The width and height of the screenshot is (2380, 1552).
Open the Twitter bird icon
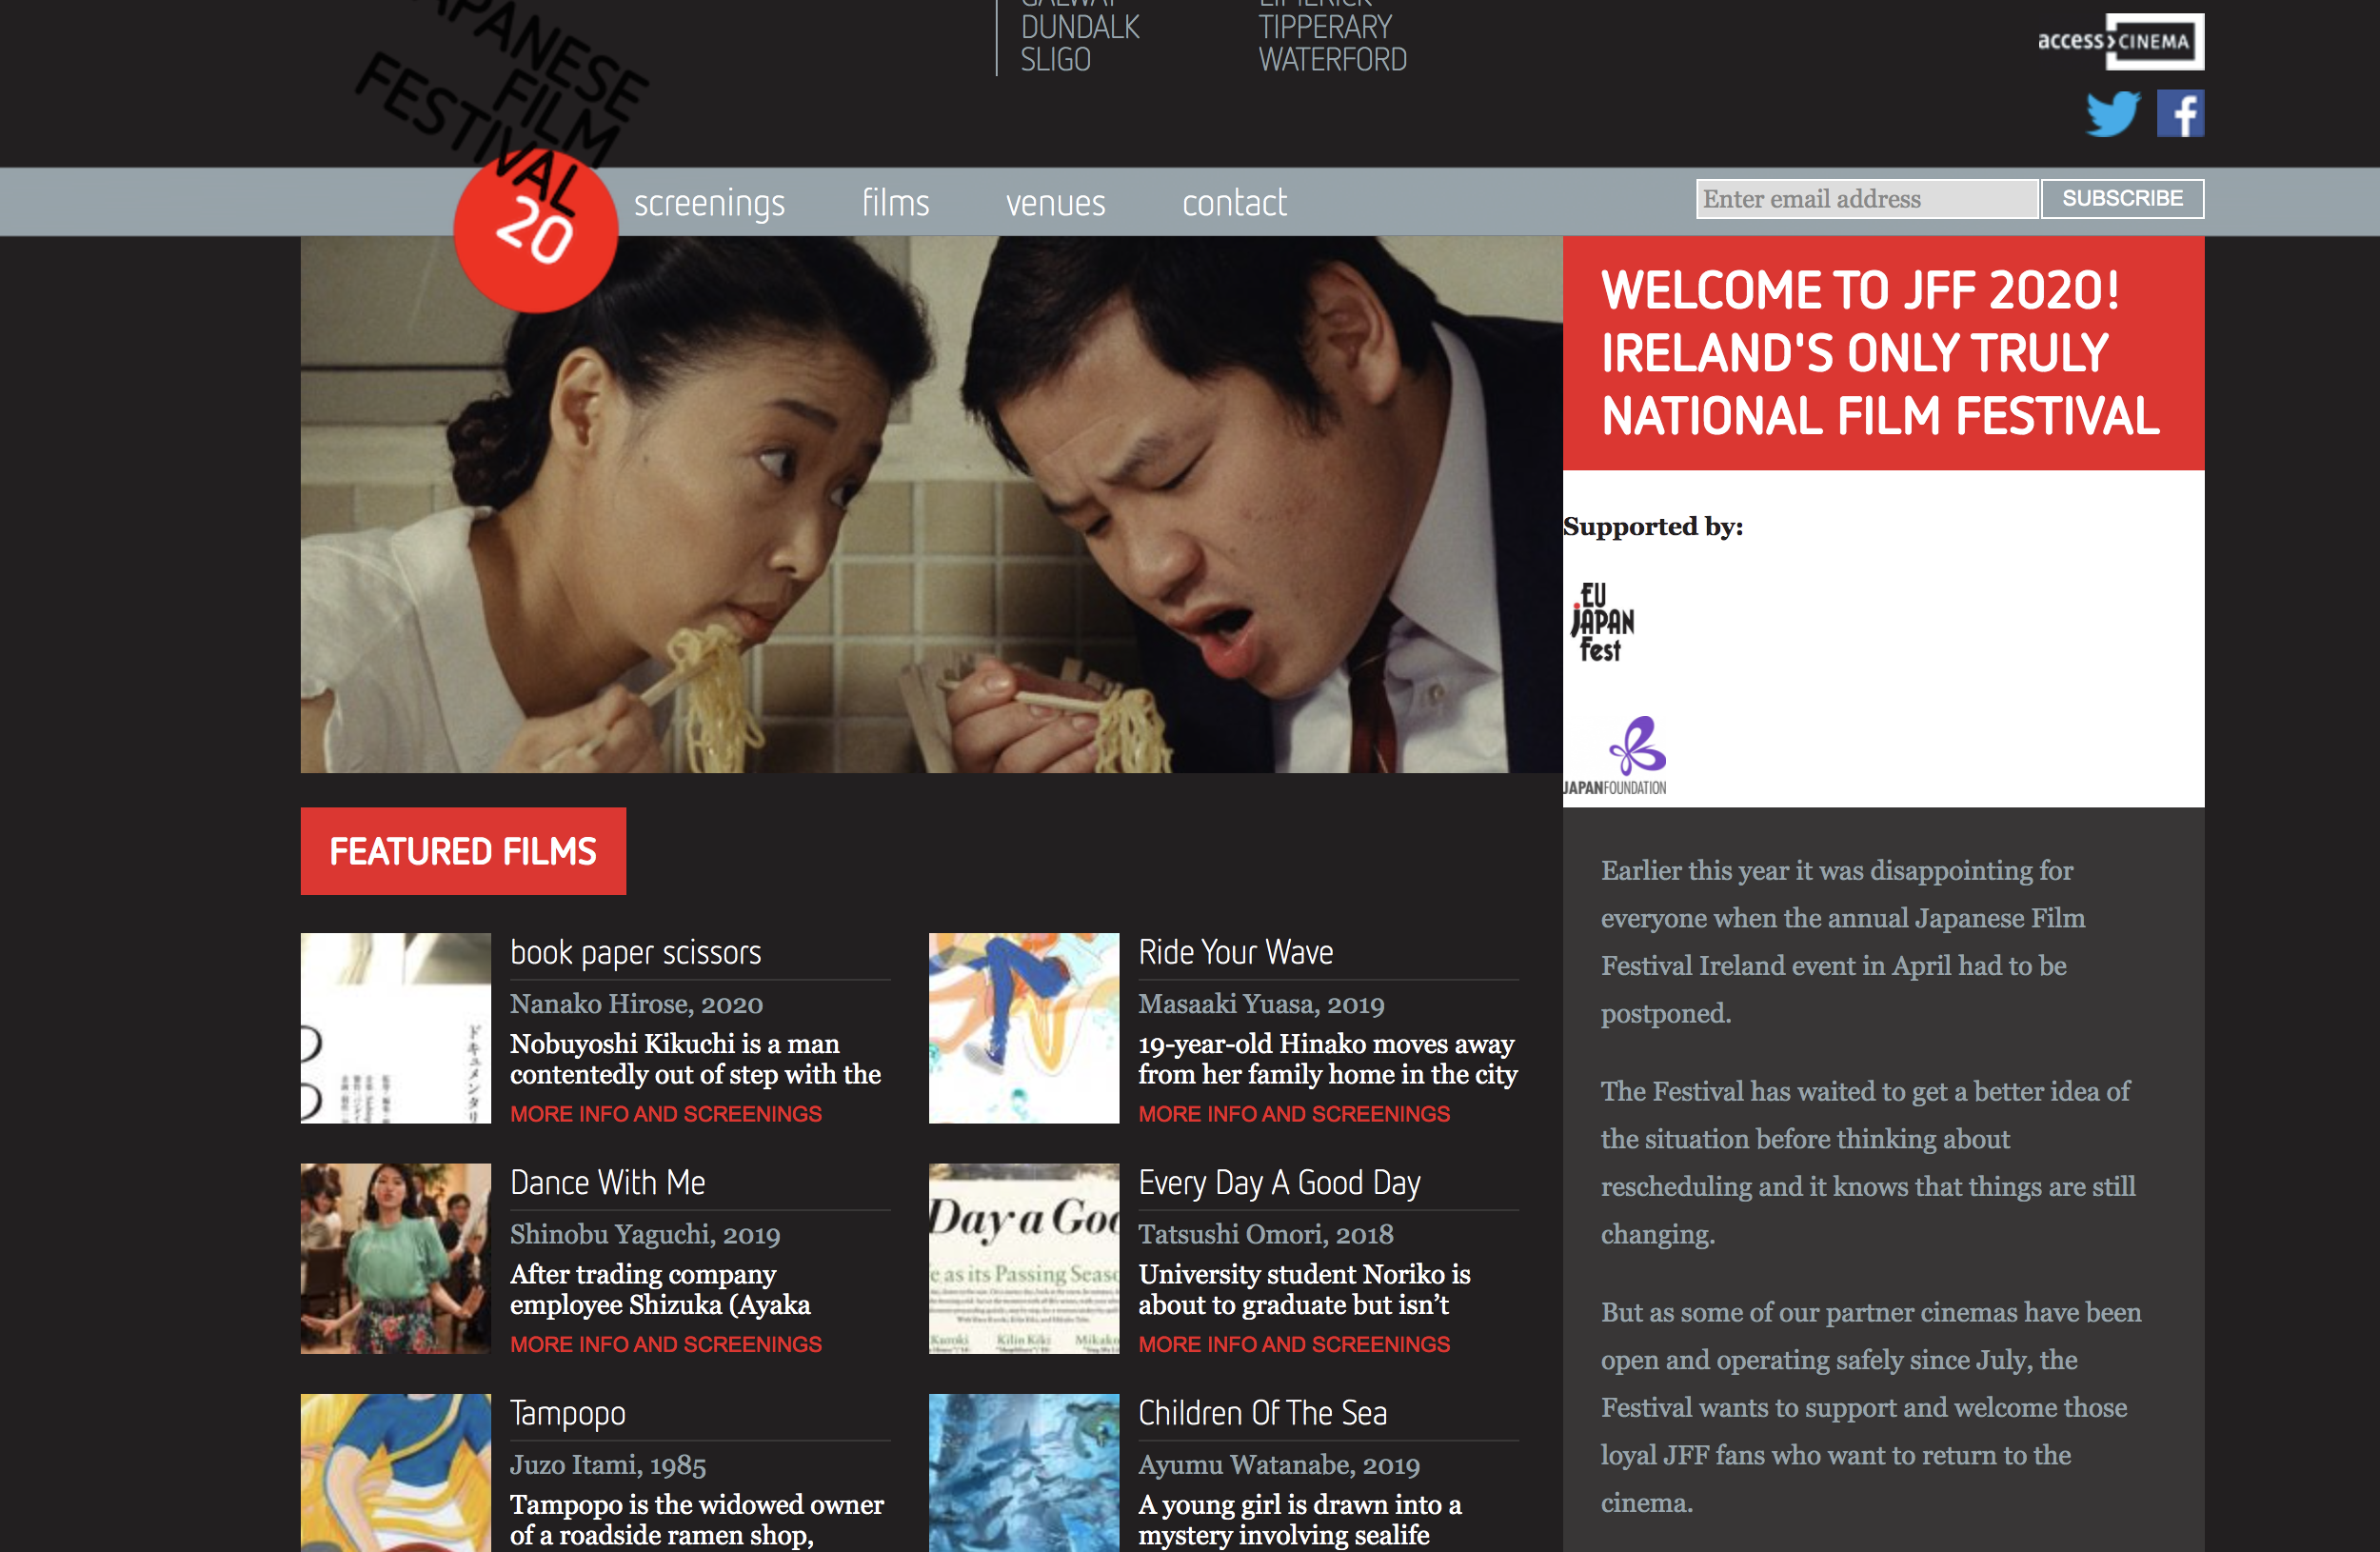point(2112,114)
